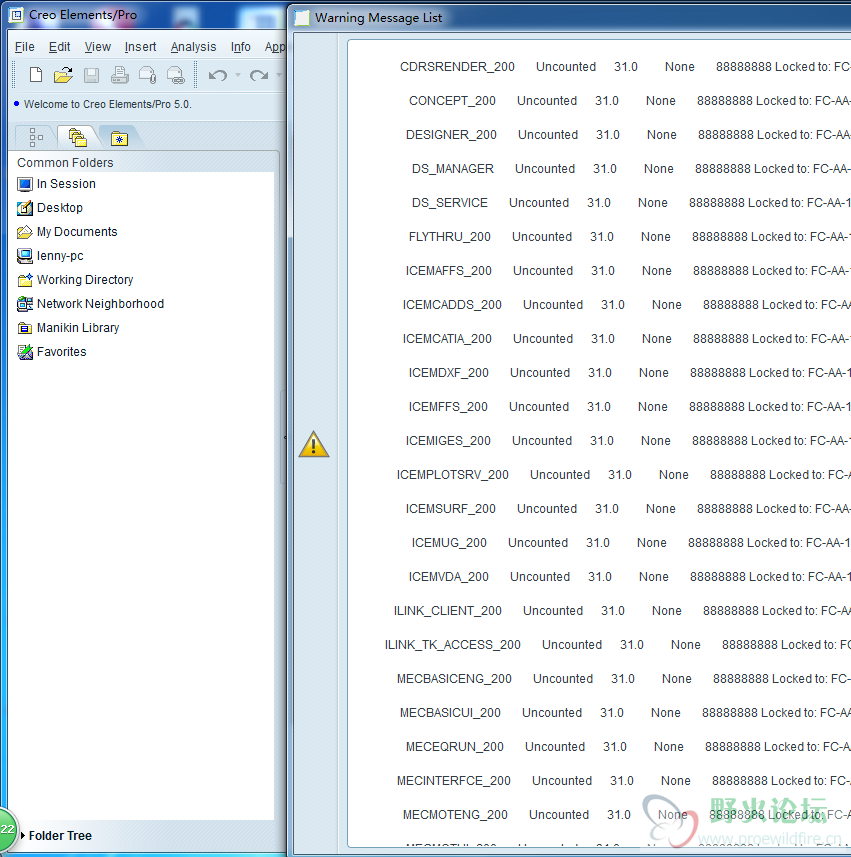This screenshot has height=857, width=851.
Task: Click the Working Directory folder icon
Action: coord(25,280)
